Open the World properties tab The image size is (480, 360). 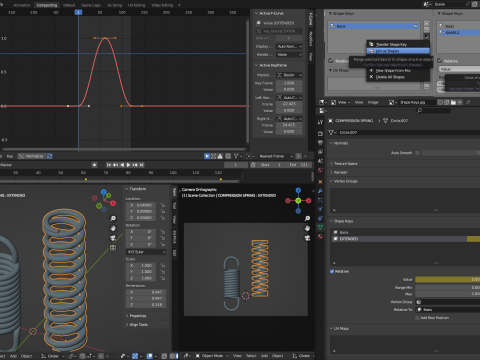click(320, 170)
